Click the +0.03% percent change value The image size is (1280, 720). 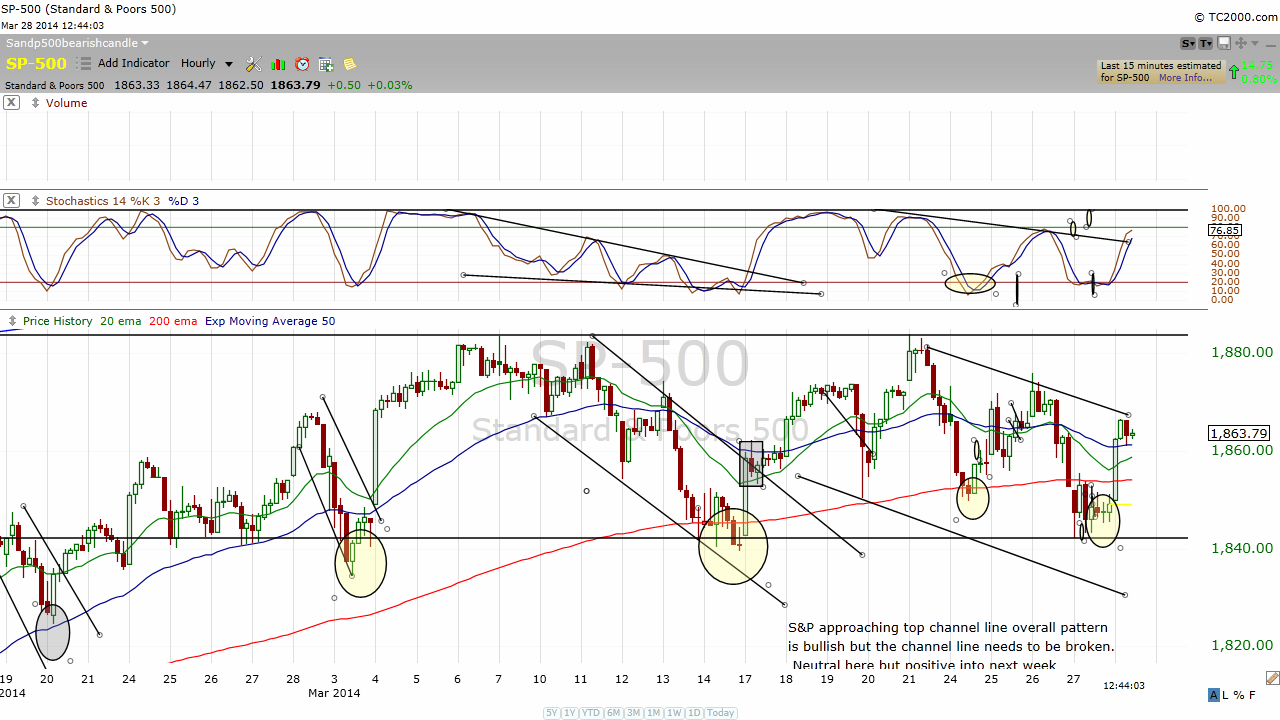[390, 85]
